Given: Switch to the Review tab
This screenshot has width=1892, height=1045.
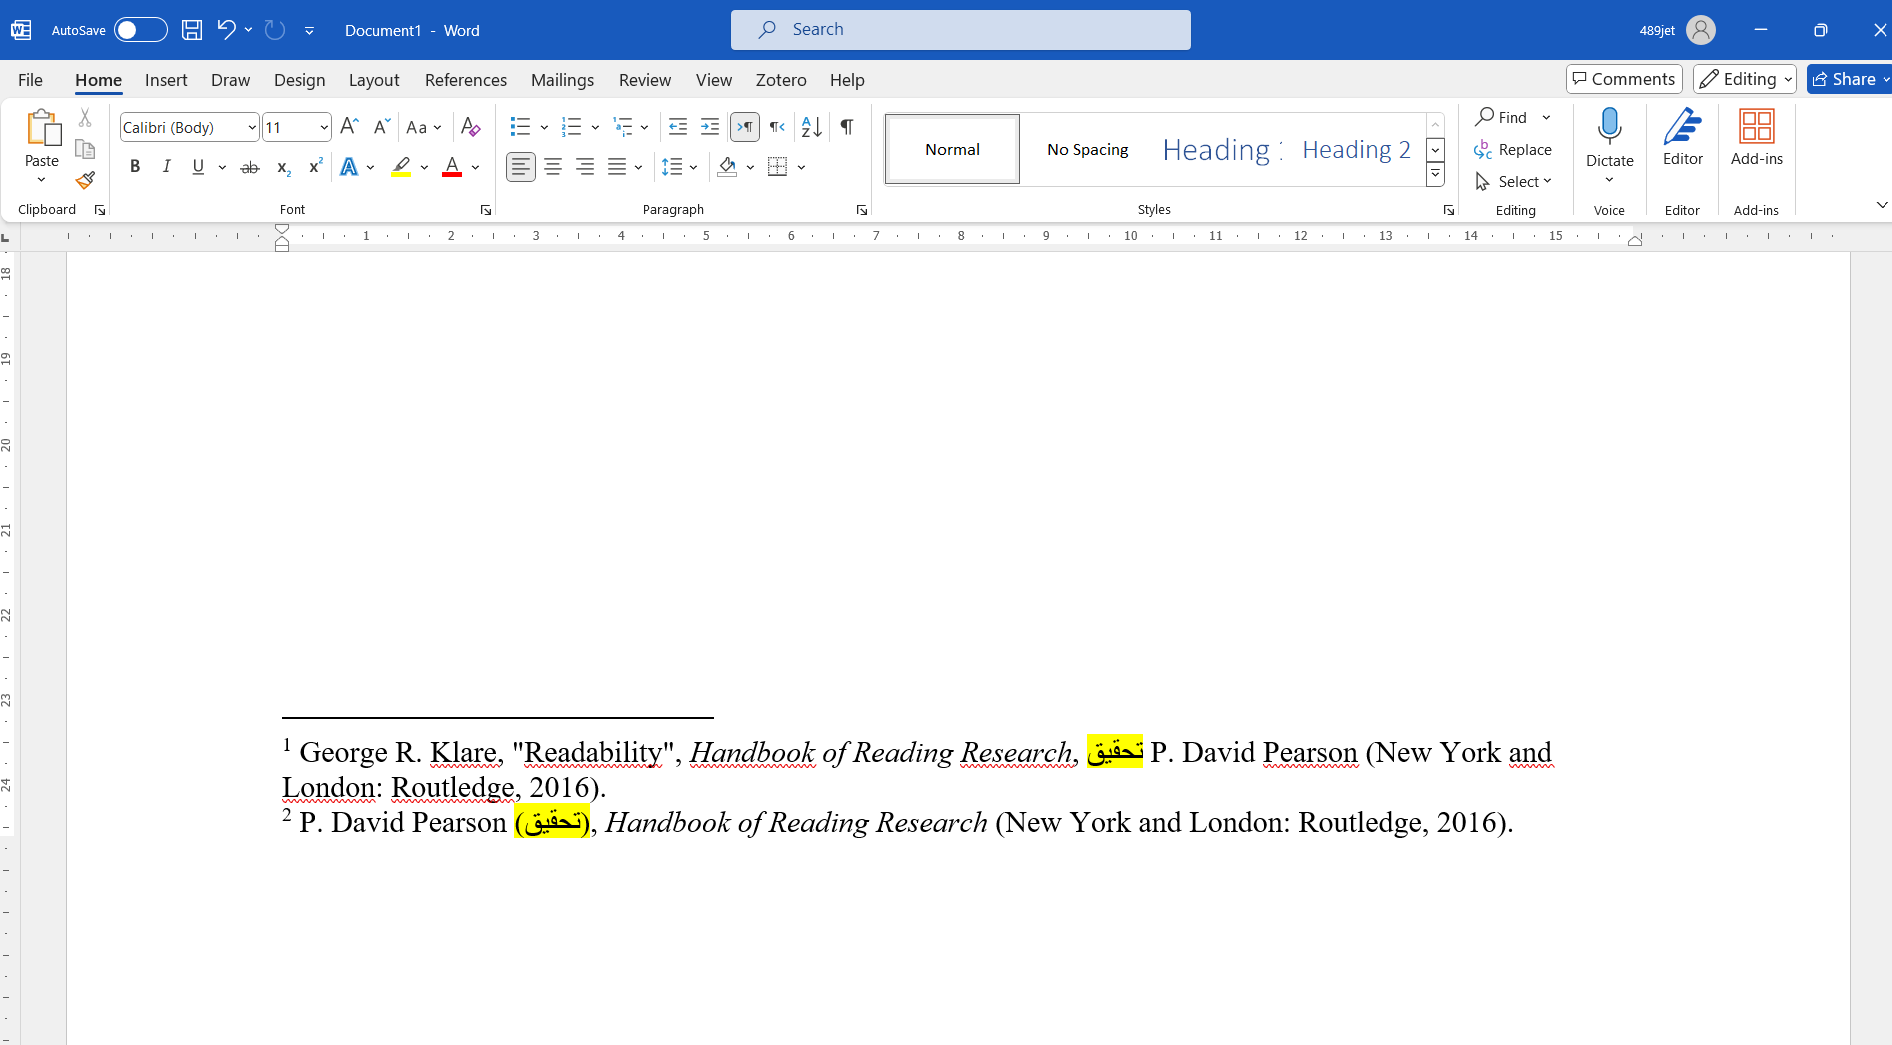Looking at the screenshot, I should point(645,80).
